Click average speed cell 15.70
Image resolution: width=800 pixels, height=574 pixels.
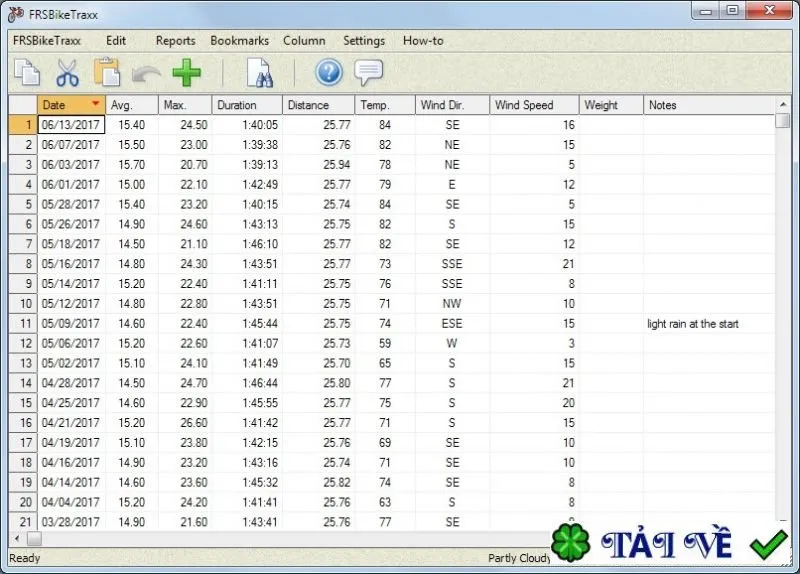[132, 164]
